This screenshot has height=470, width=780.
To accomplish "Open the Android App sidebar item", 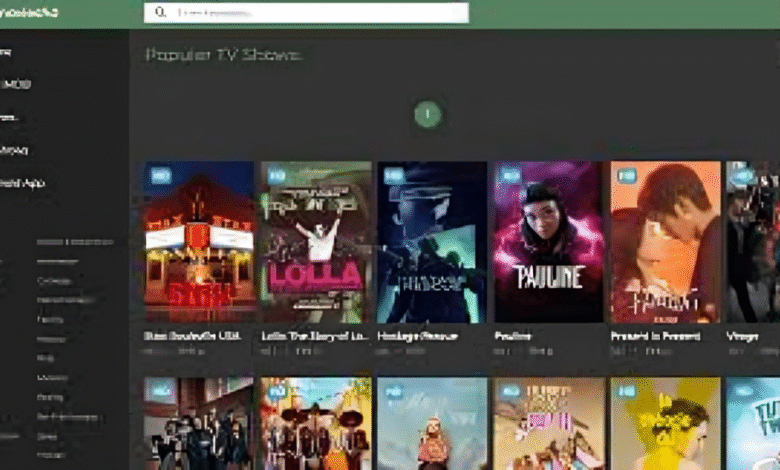I will 22,183.
